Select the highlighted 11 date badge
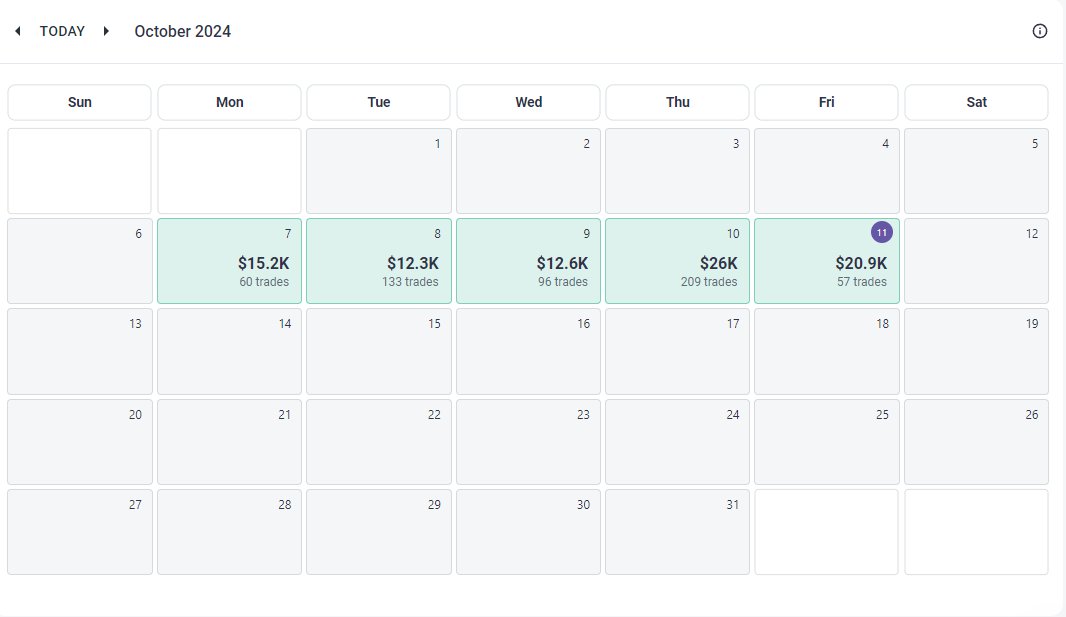 pyautogui.click(x=882, y=232)
